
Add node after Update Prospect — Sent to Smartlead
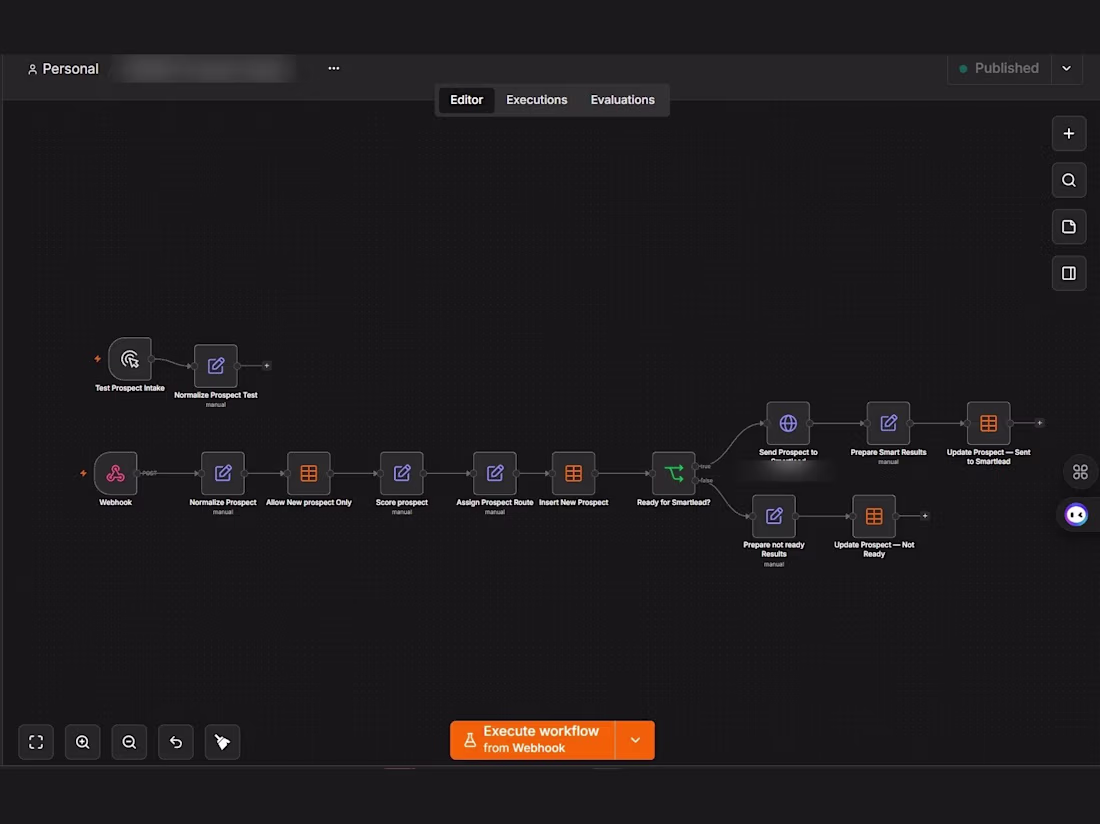(1040, 423)
